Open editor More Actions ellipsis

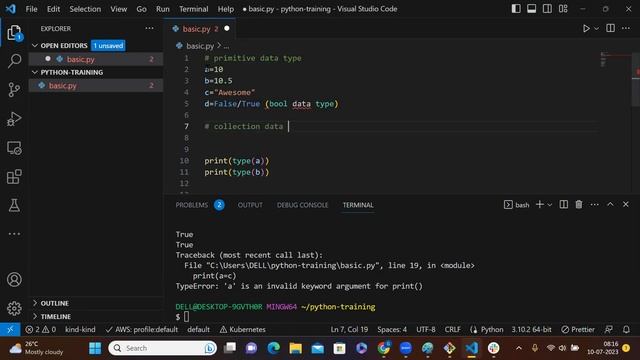(626, 28)
